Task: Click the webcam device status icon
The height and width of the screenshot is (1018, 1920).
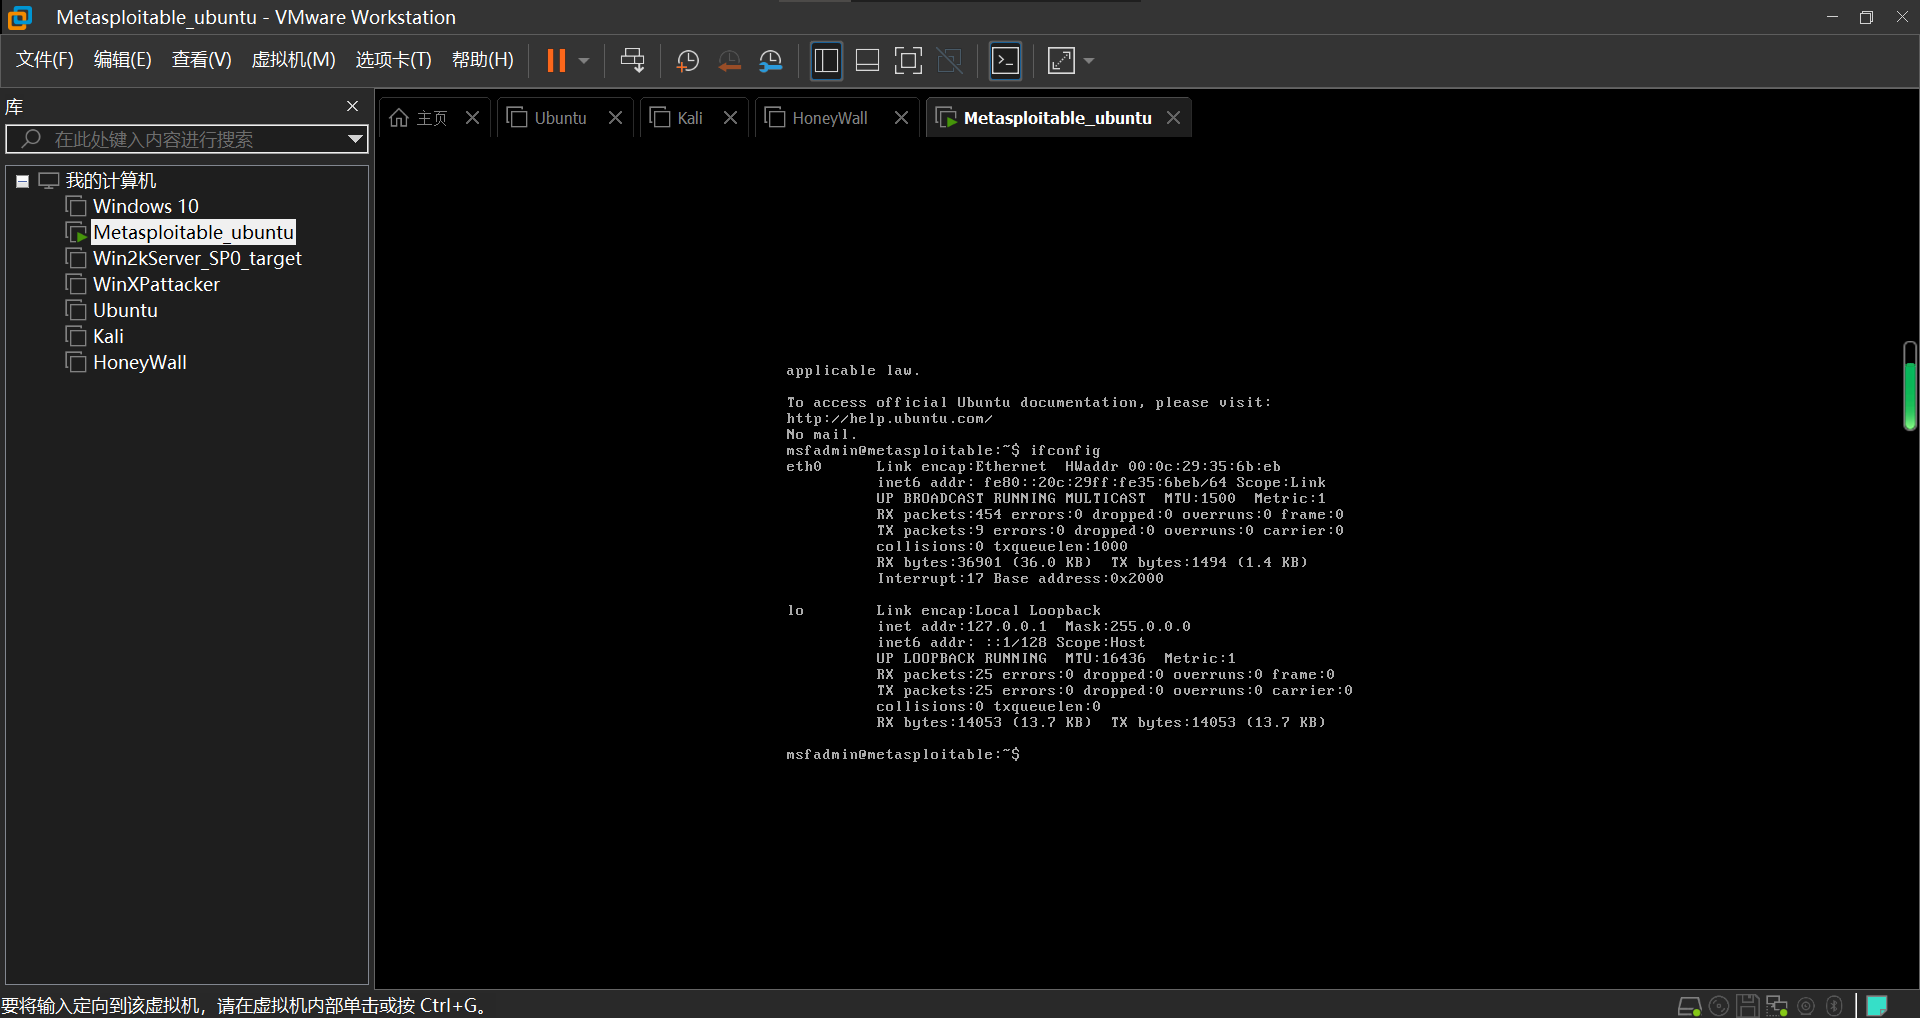Action: [1806, 1006]
